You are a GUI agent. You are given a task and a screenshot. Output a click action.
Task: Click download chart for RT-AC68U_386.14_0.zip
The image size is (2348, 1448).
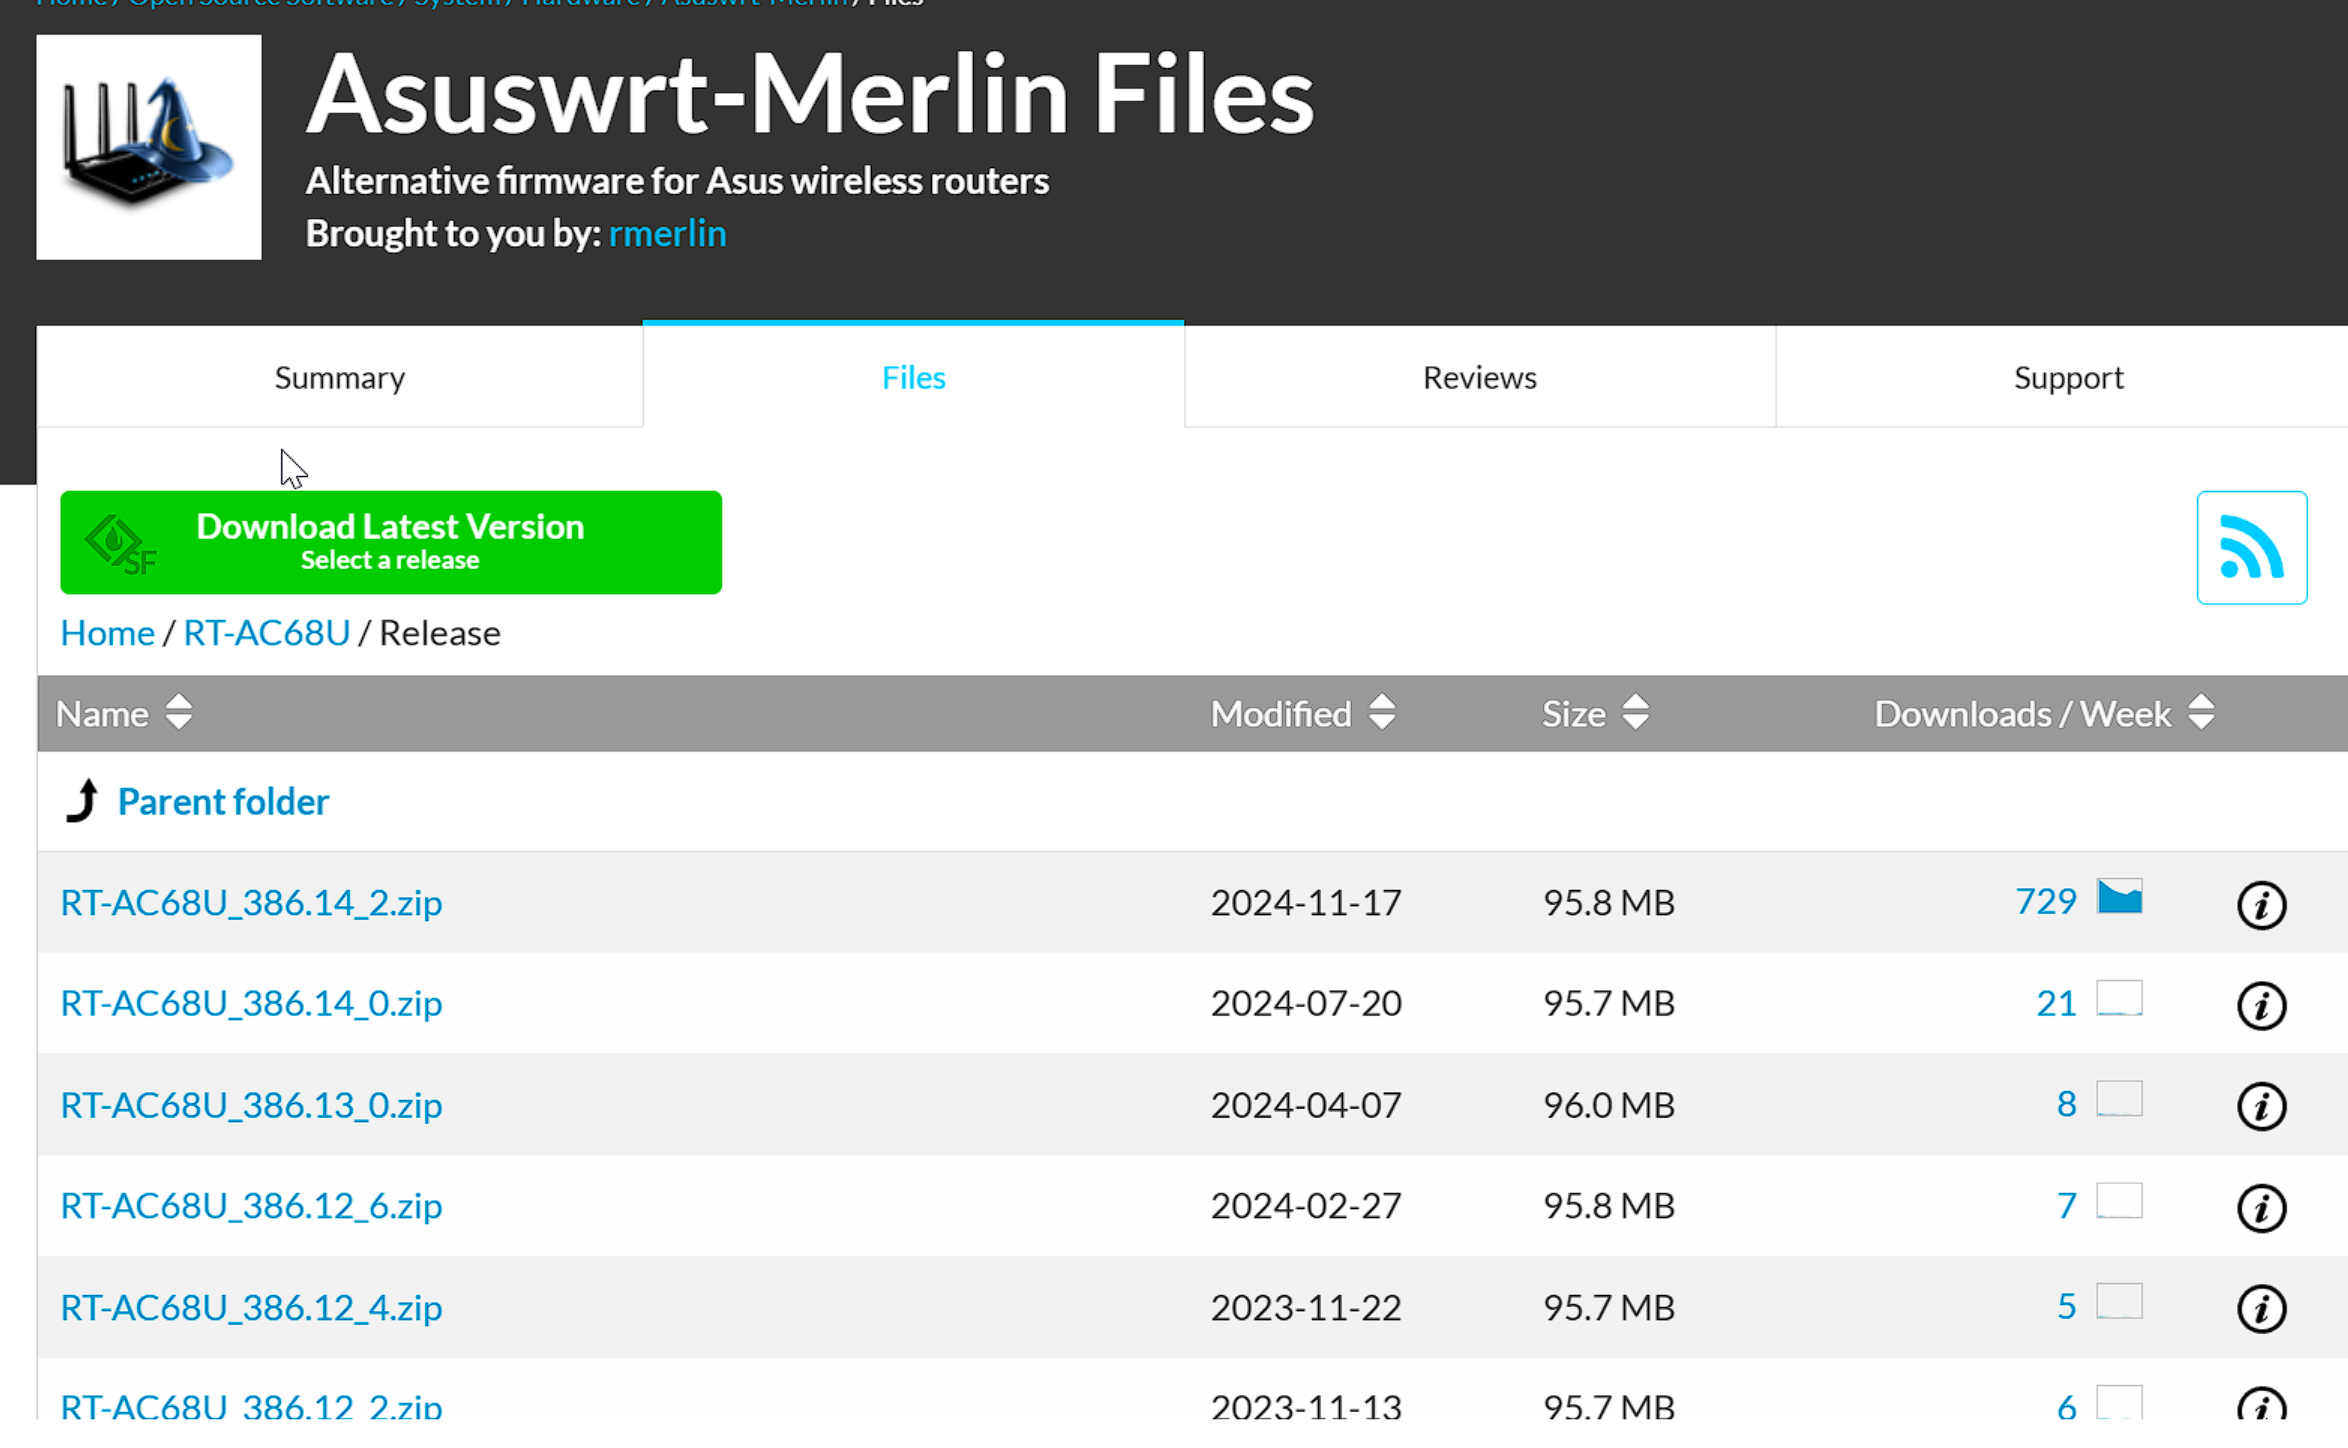coord(2119,998)
